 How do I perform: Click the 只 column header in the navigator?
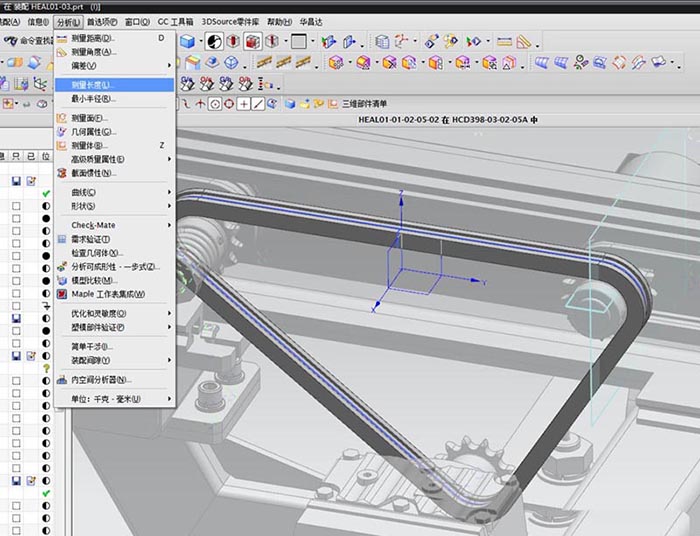(x=16, y=156)
